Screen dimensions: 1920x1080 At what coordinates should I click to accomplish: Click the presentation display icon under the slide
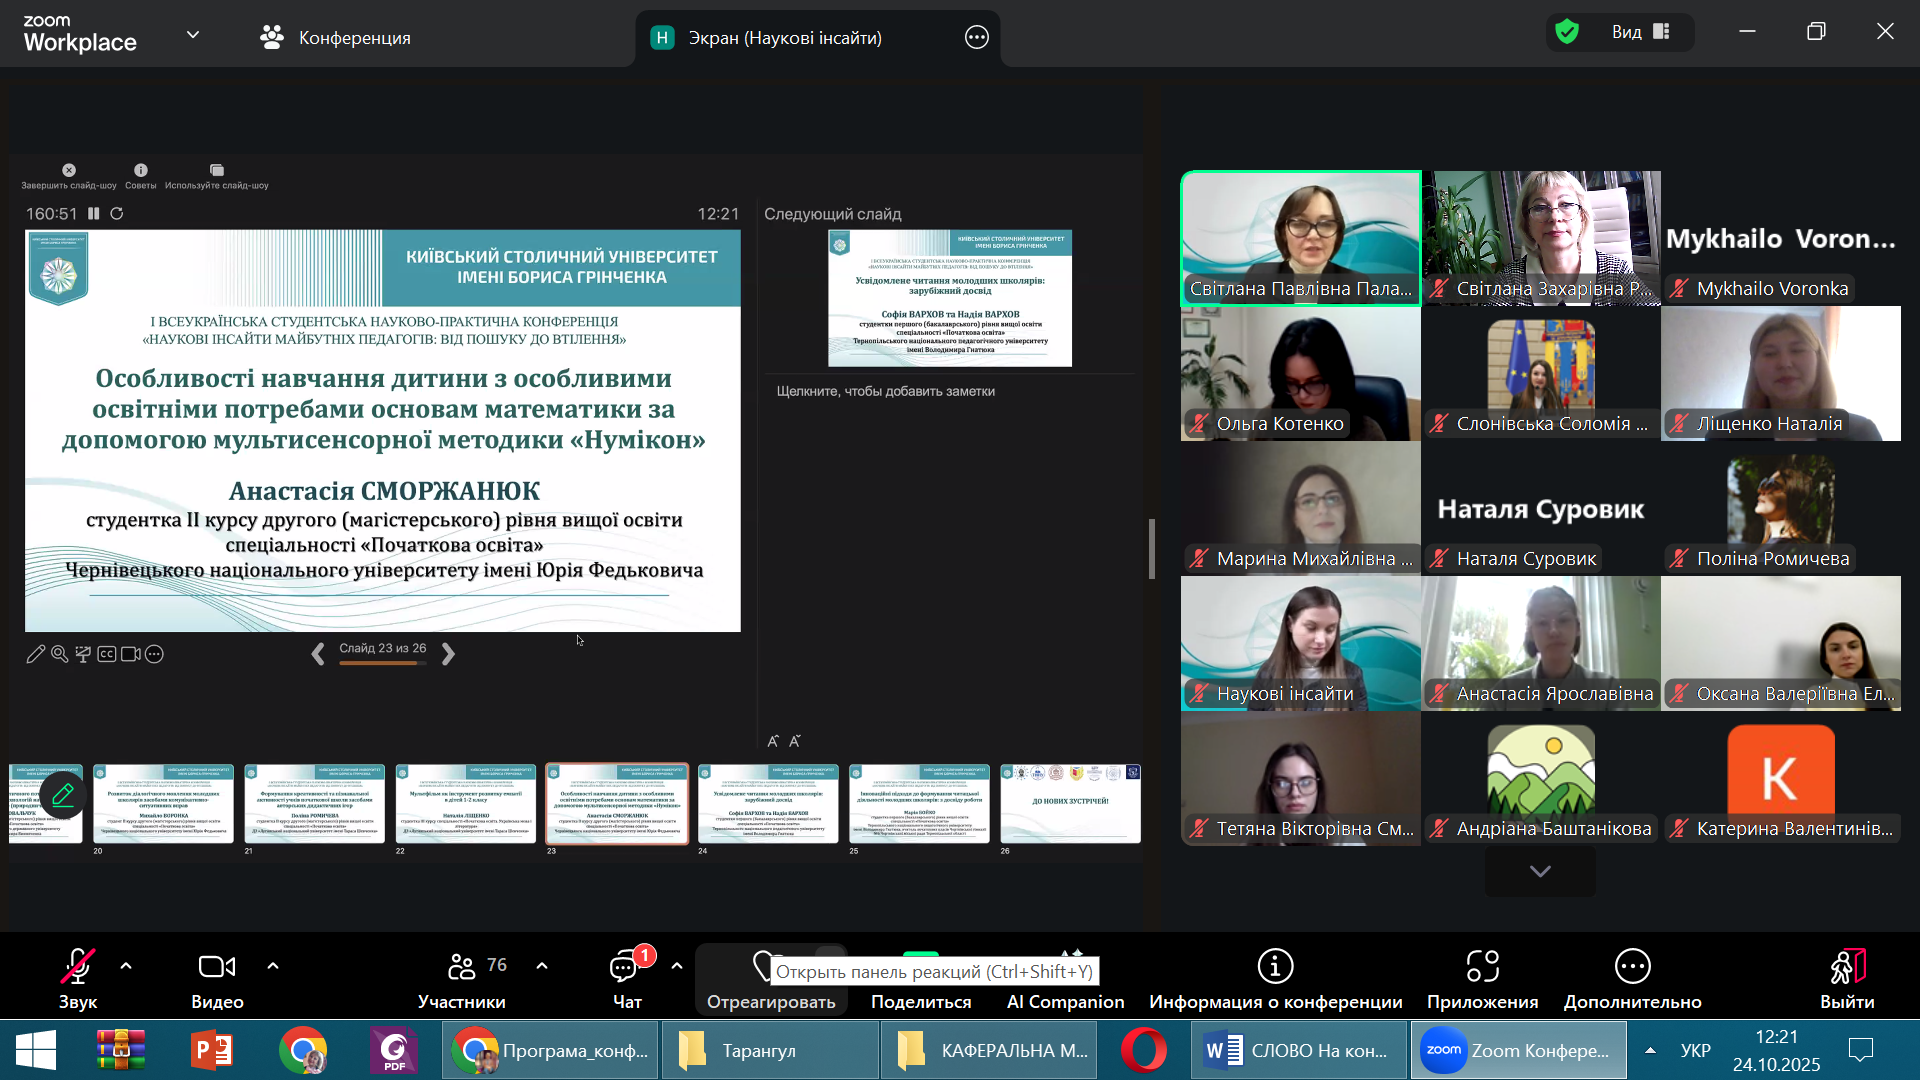coord(83,654)
